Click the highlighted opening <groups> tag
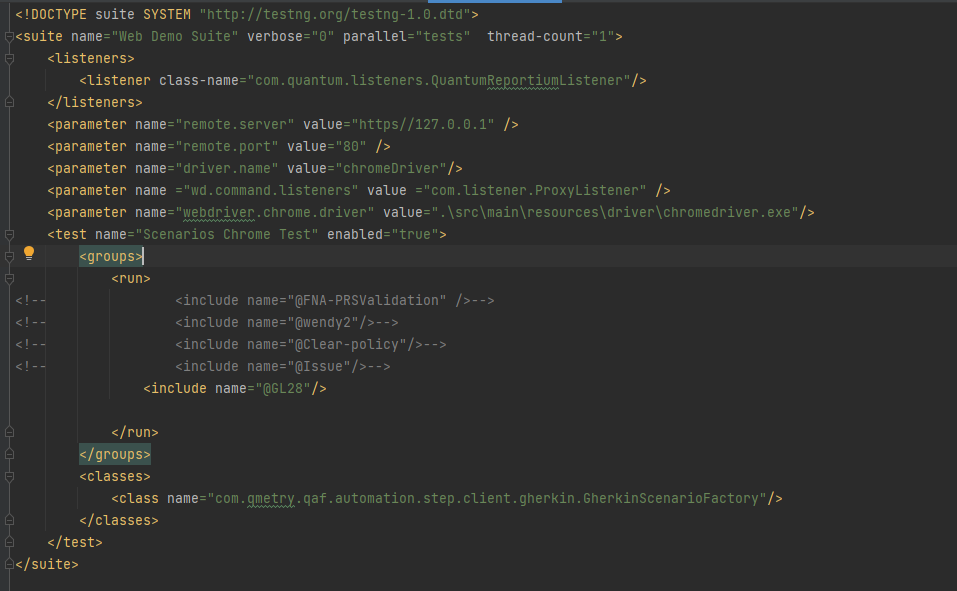This screenshot has height=591, width=957. [x=111, y=256]
